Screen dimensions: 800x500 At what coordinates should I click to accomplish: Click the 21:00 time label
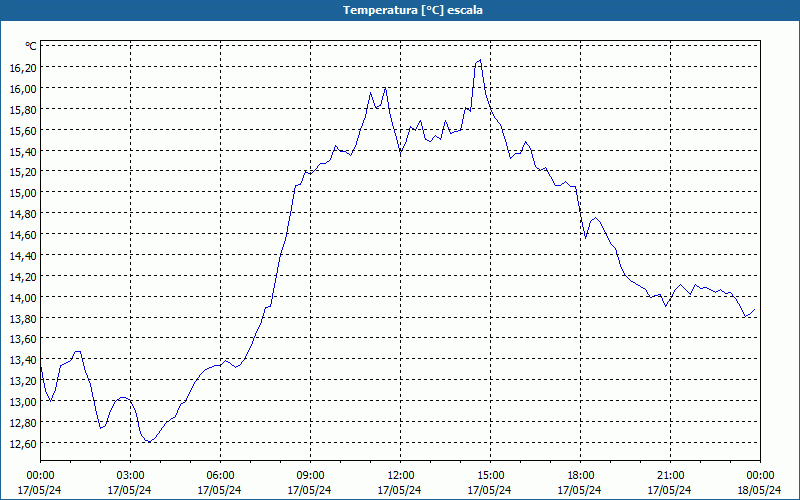tap(670, 475)
